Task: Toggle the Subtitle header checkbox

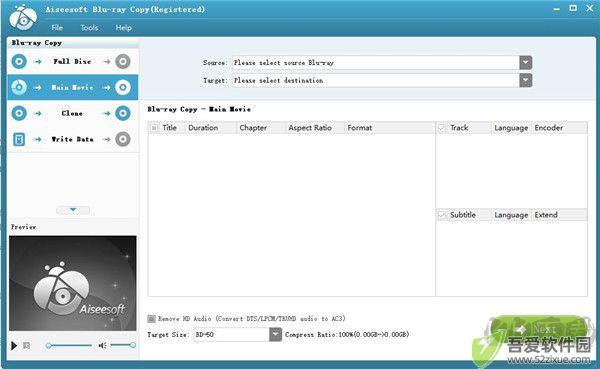Action: click(x=442, y=215)
